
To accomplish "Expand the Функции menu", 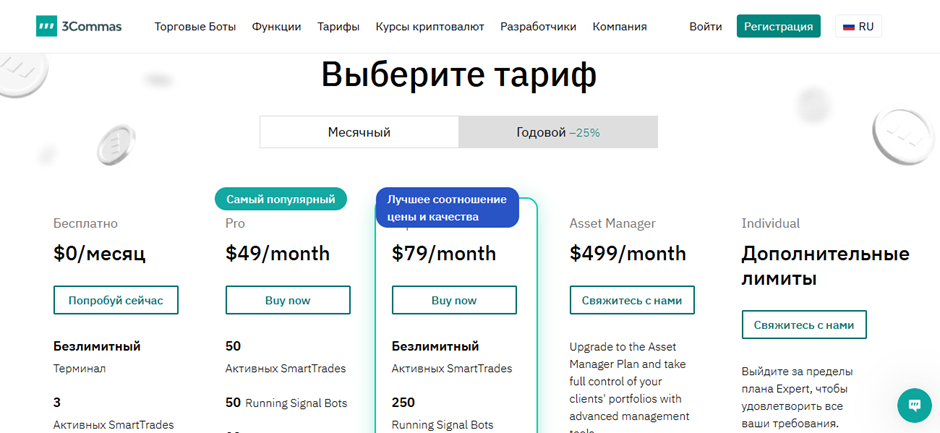I will point(276,26).
